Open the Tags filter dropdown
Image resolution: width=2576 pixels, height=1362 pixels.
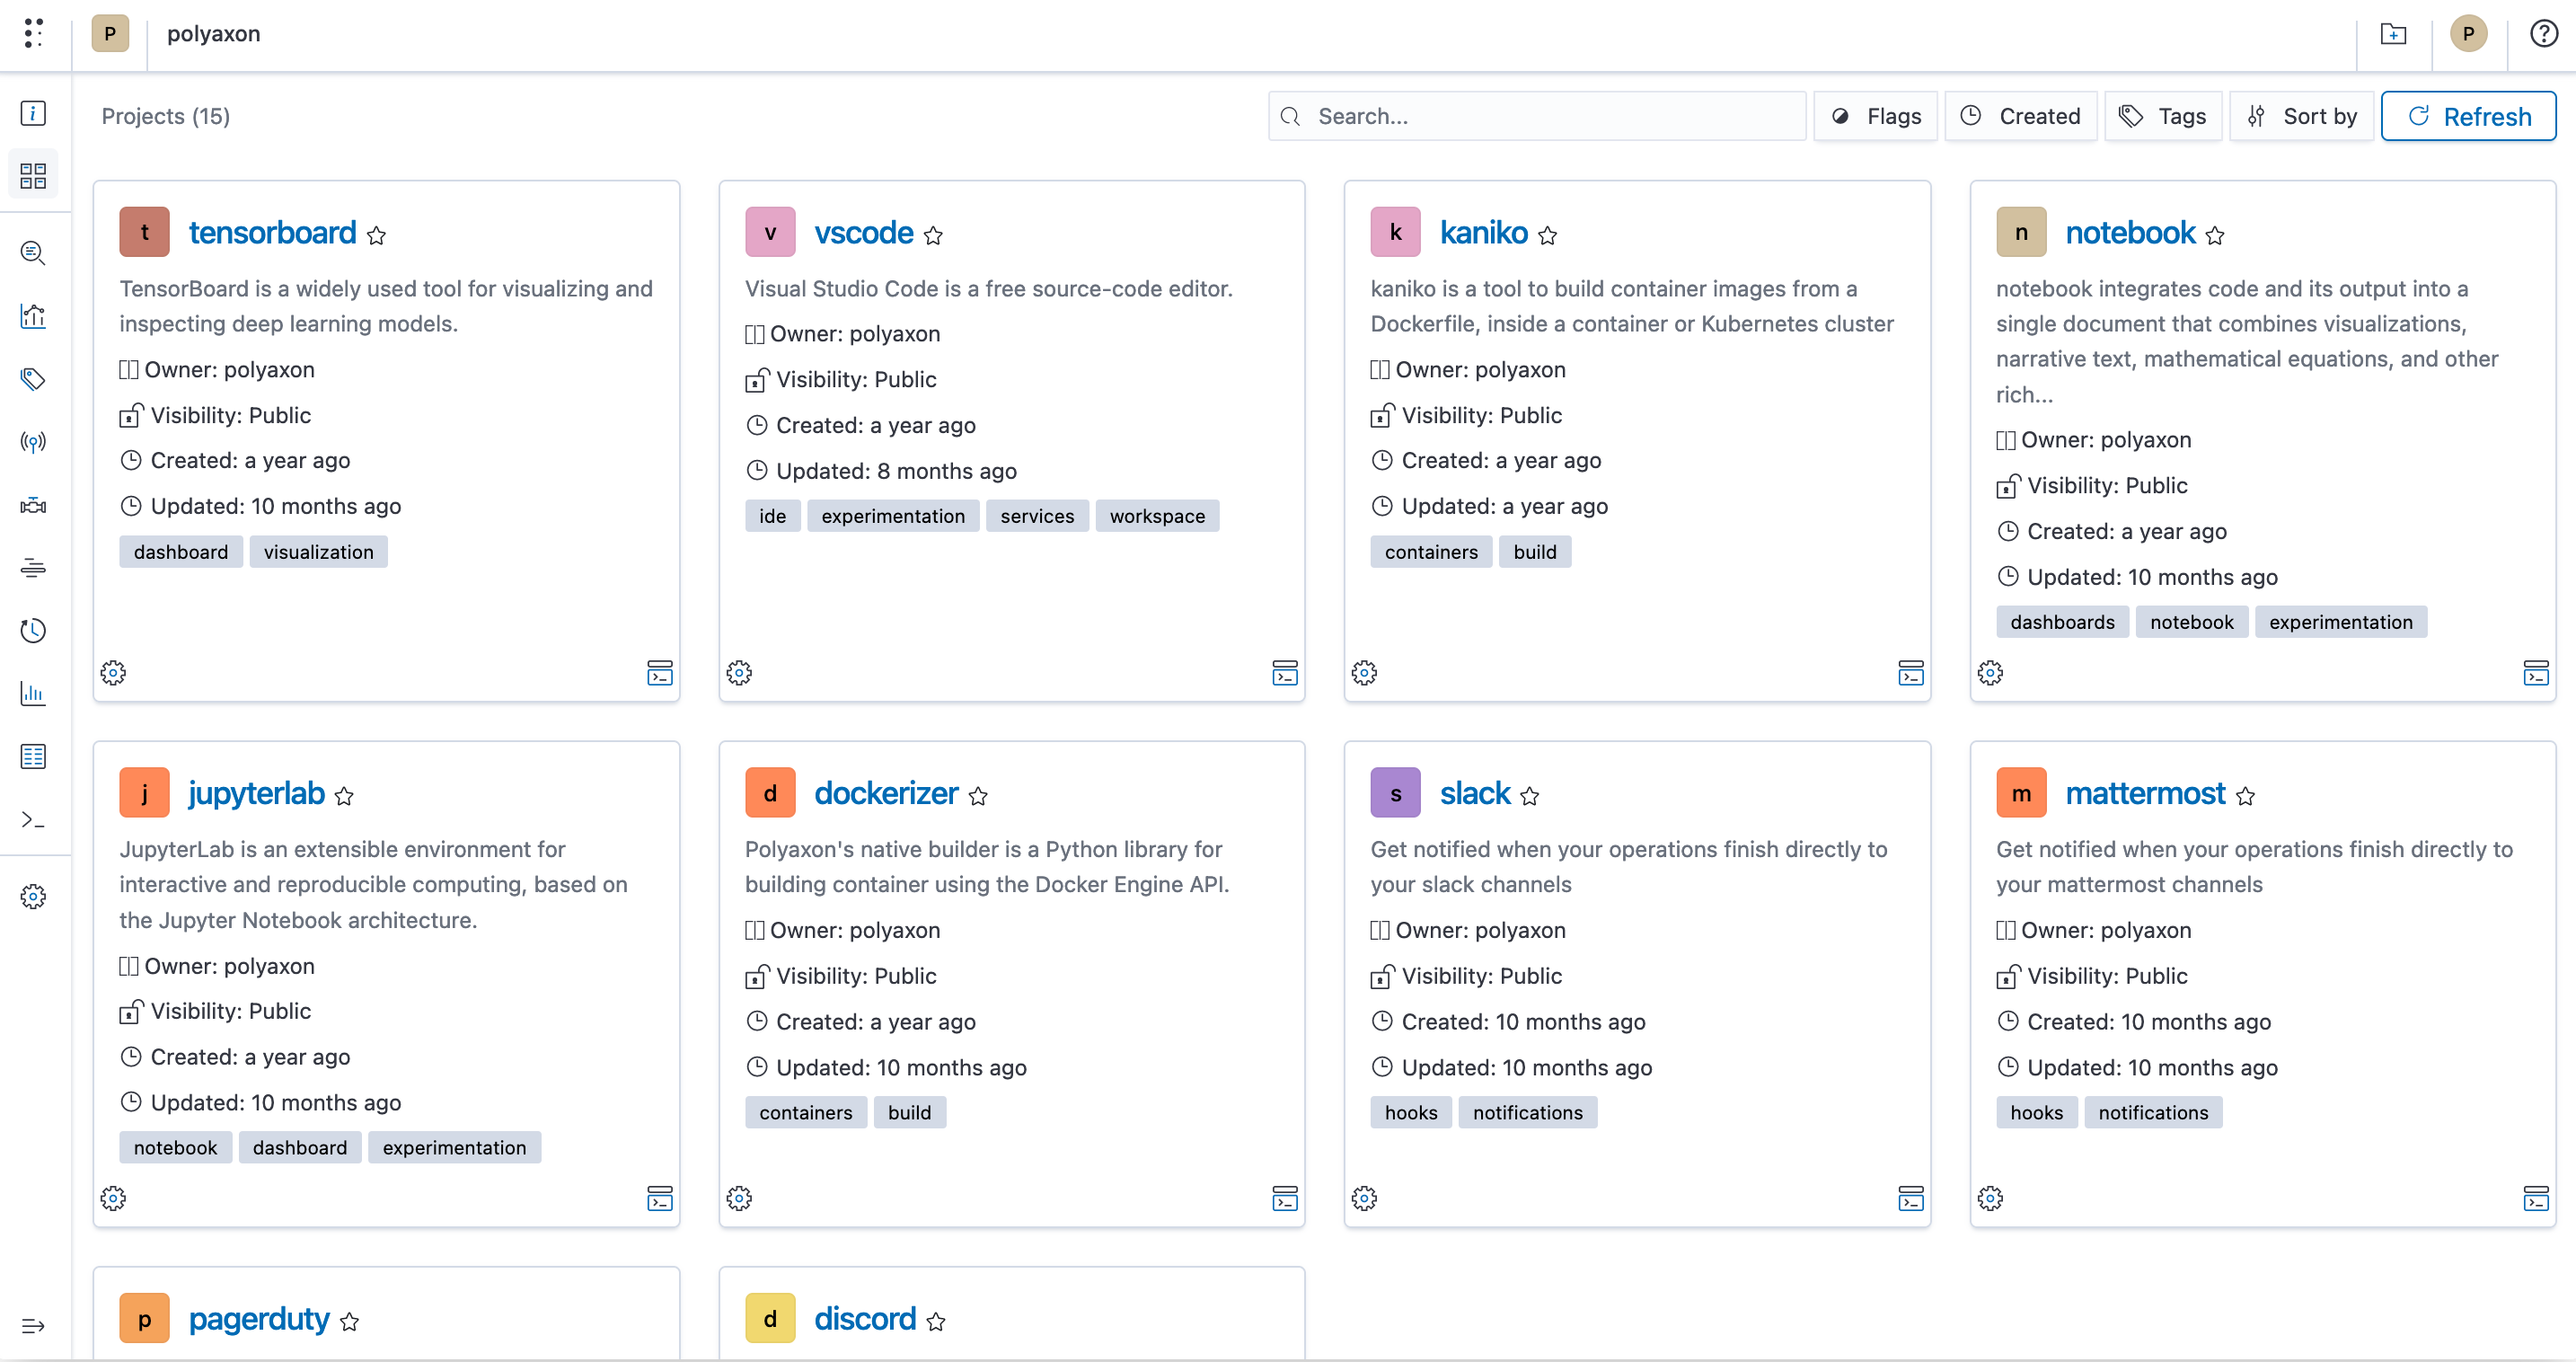point(2163,116)
